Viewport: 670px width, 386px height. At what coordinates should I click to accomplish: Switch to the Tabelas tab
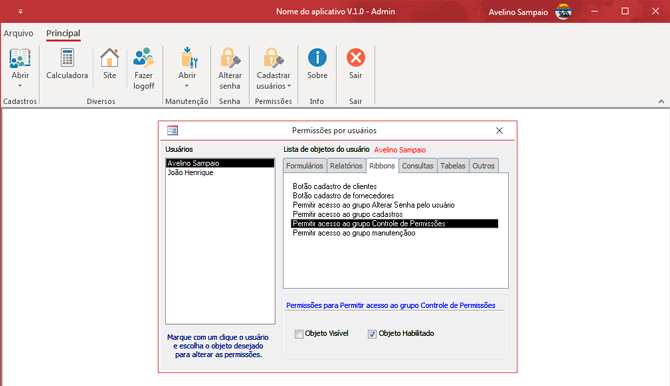pos(453,166)
